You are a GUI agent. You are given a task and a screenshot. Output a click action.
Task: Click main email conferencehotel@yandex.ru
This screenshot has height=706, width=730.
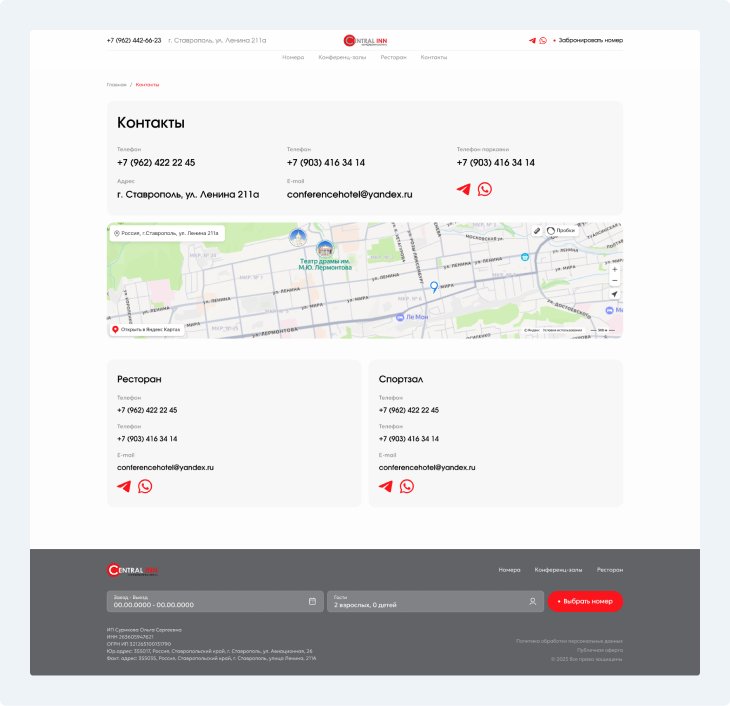coord(350,195)
